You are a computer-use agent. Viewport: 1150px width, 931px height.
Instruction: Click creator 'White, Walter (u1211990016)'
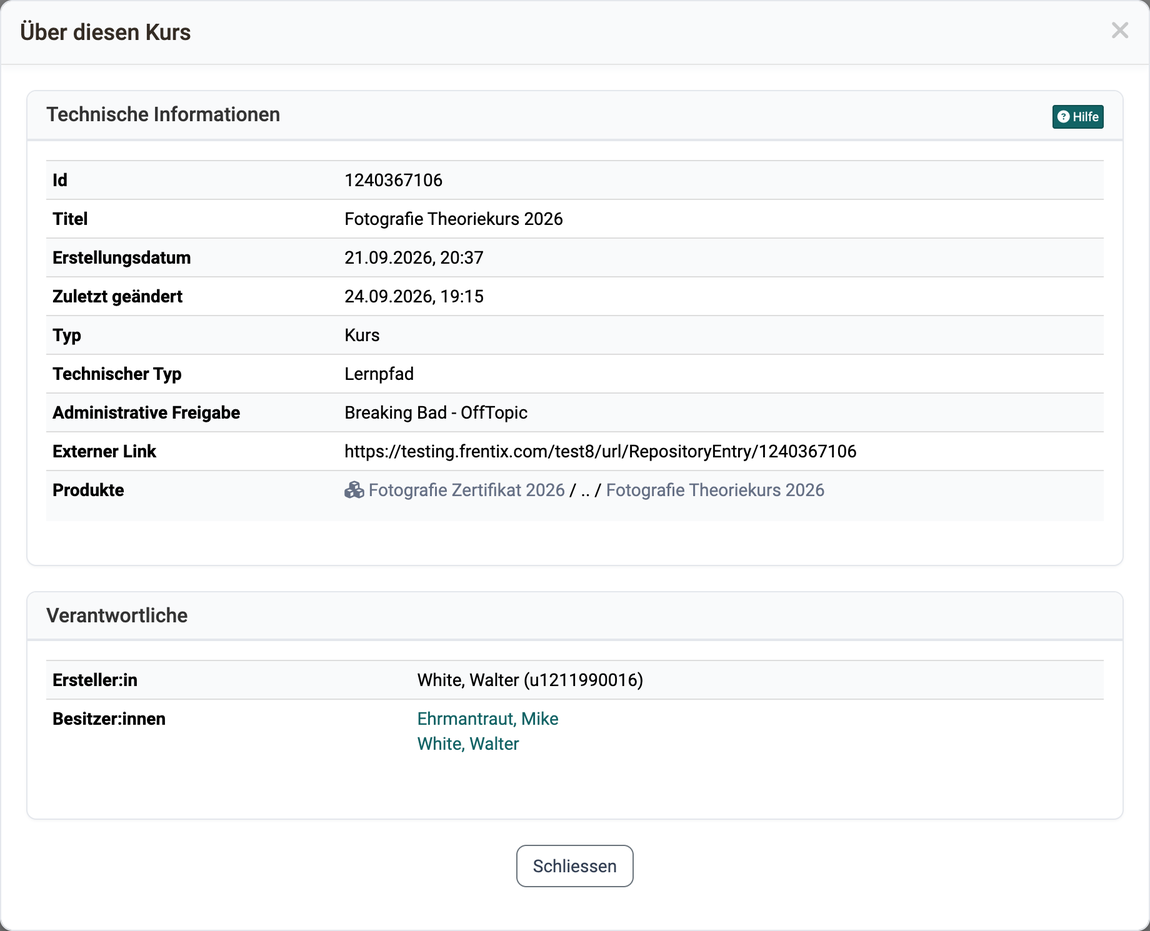coord(530,680)
